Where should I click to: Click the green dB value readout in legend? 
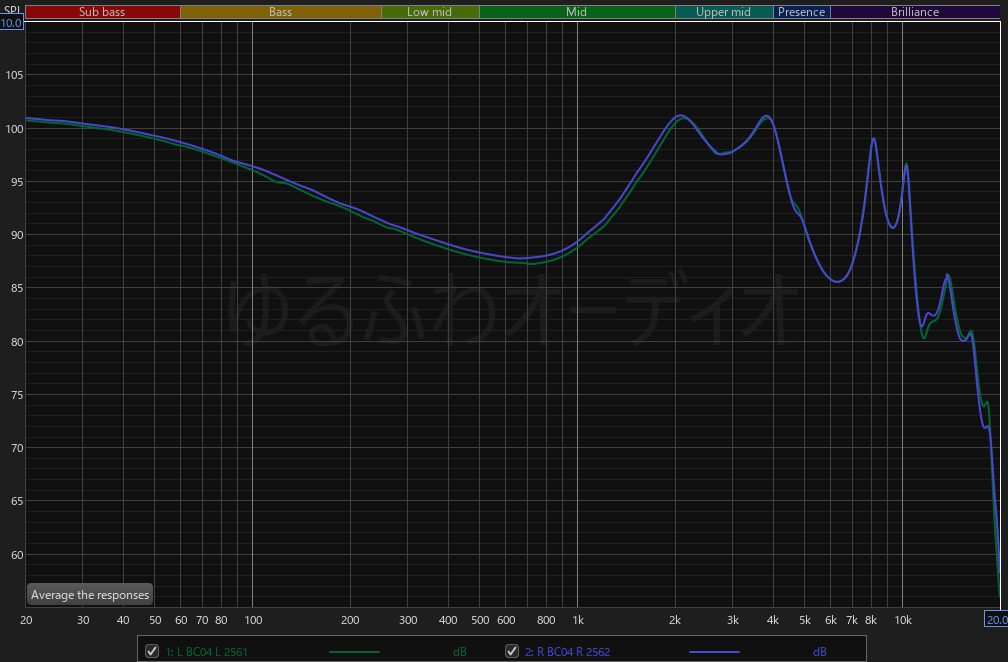pyautogui.click(x=460, y=652)
